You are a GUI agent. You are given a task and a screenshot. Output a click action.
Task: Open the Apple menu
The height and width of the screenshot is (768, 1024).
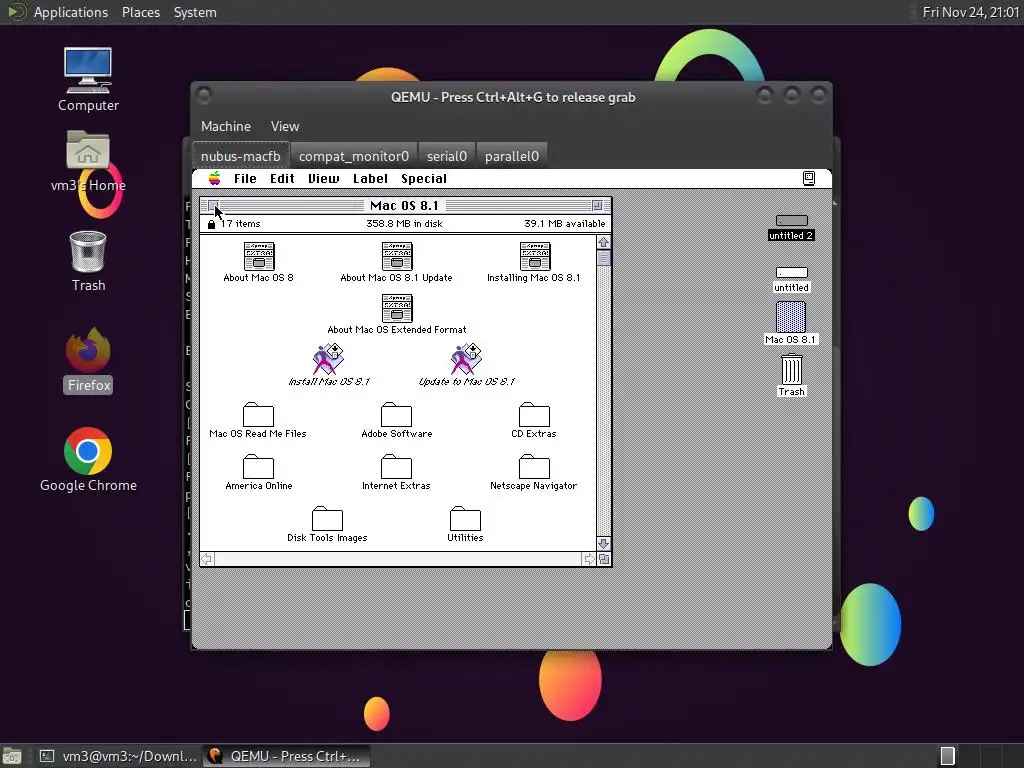pyautogui.click(x=214, y=178)
